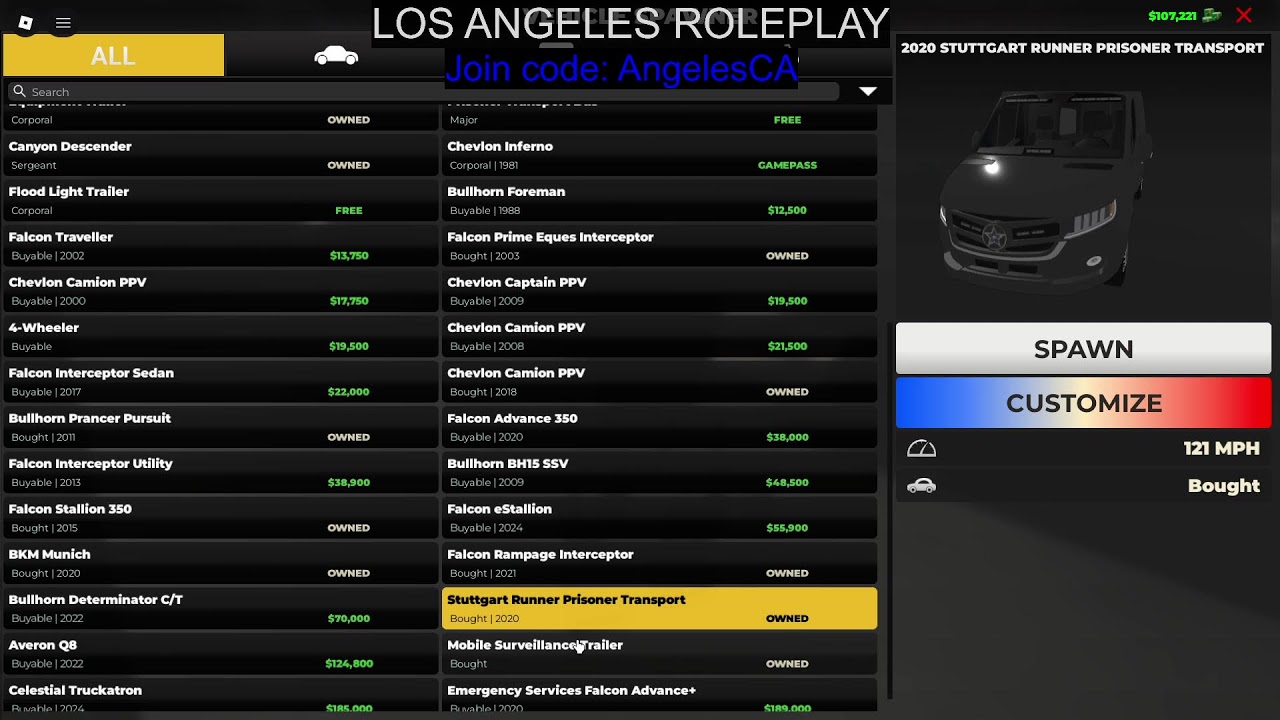Click the green cash stack icon
The image size is (1280, 720).
[x=1212, y=15]
